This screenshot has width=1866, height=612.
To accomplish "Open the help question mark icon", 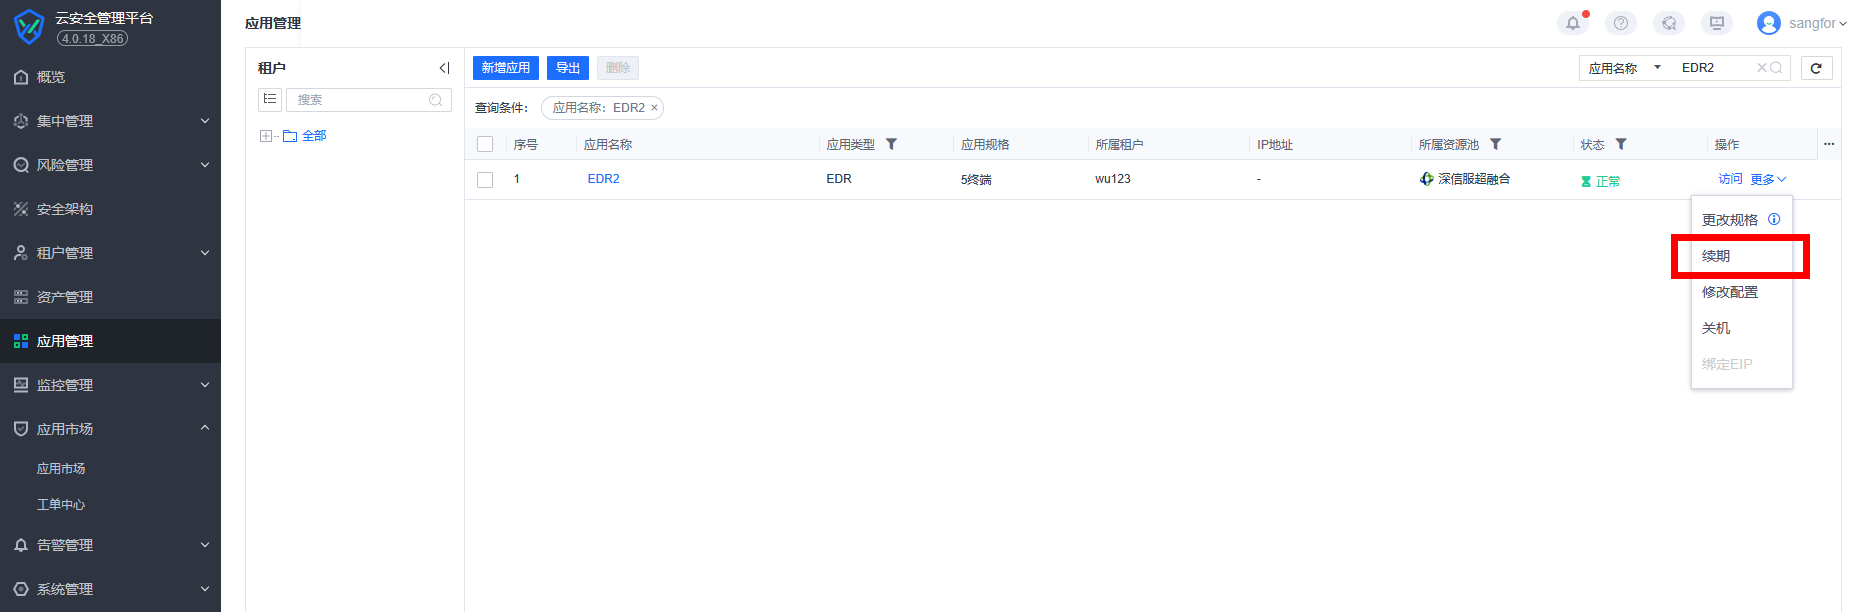I will [x=1621, y=23].
